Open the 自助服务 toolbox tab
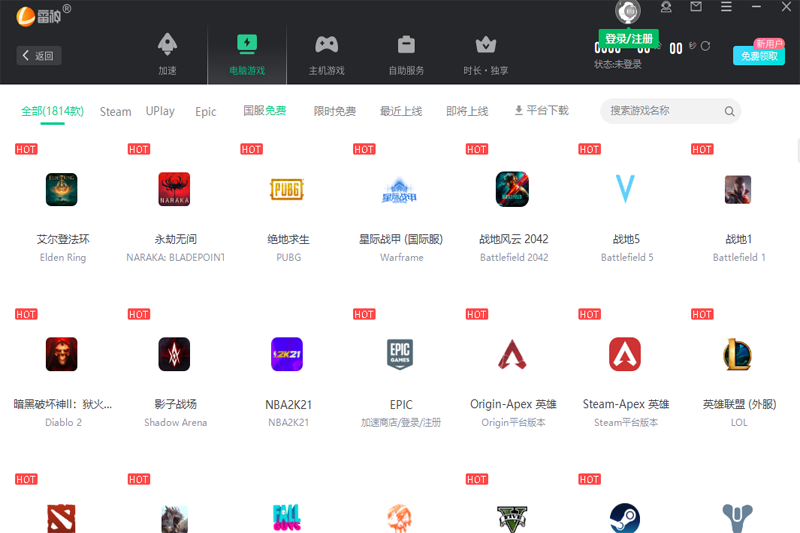This screenshot has width=800, height=533. coord(406,54)
